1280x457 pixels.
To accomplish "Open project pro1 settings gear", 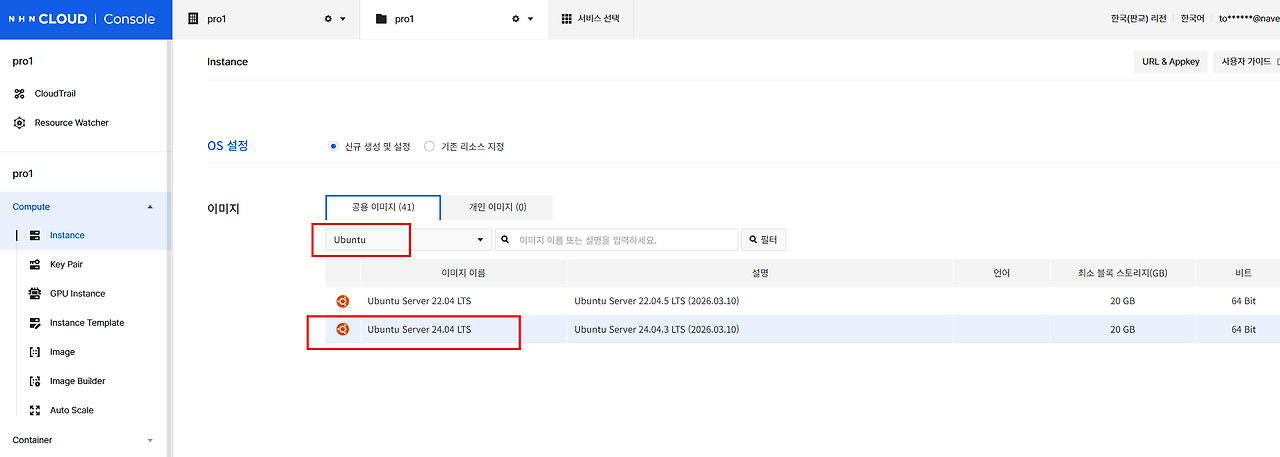I will coord(516,19).
